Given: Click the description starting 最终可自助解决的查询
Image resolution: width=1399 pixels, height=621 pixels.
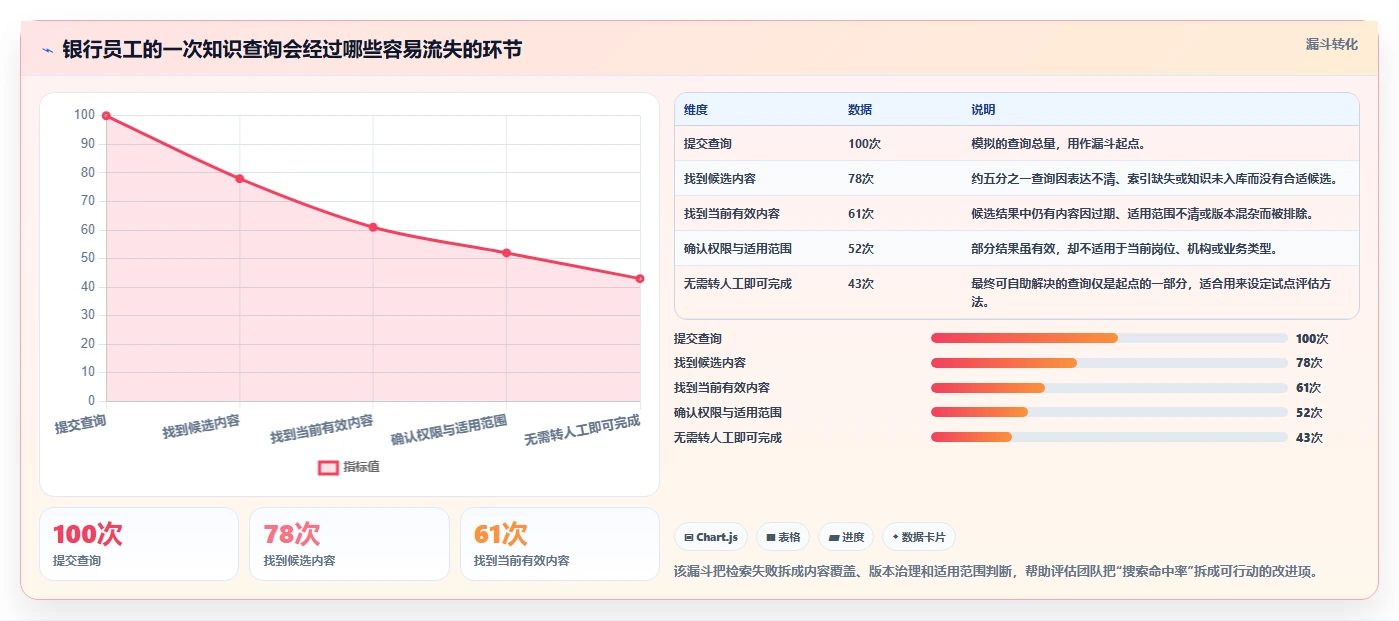Looking at the screenshot, I should pyautogui.click(x=1151, y=292).
